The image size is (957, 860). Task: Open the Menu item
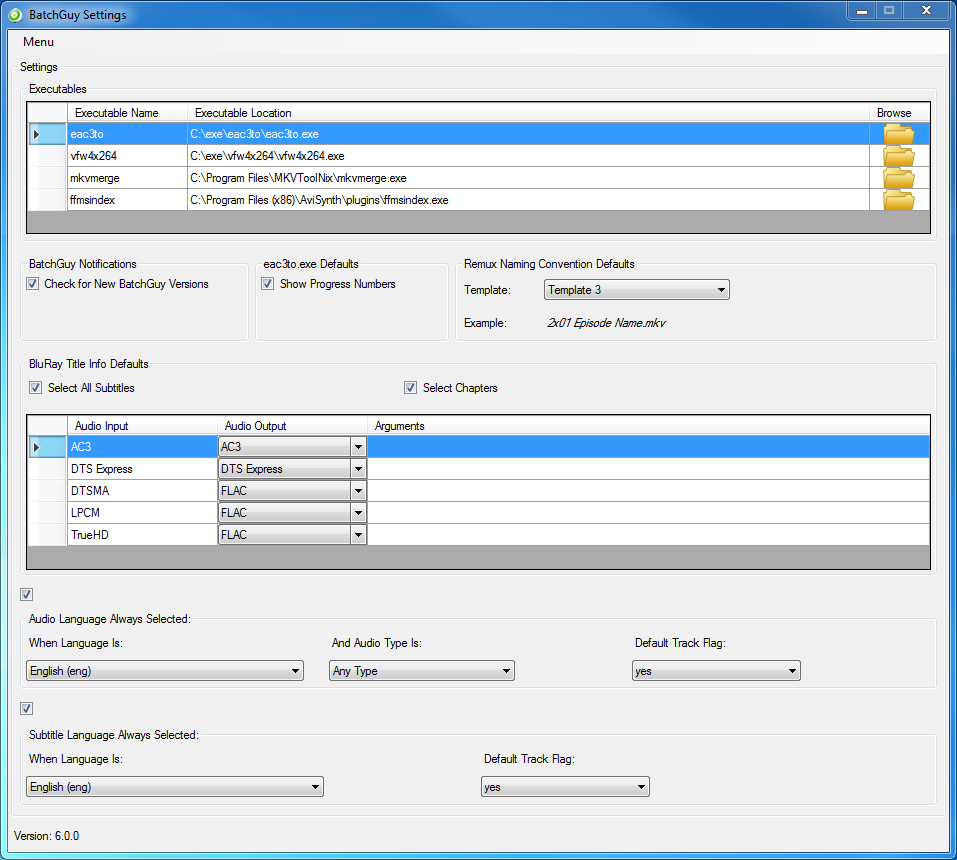pos(38,42)
